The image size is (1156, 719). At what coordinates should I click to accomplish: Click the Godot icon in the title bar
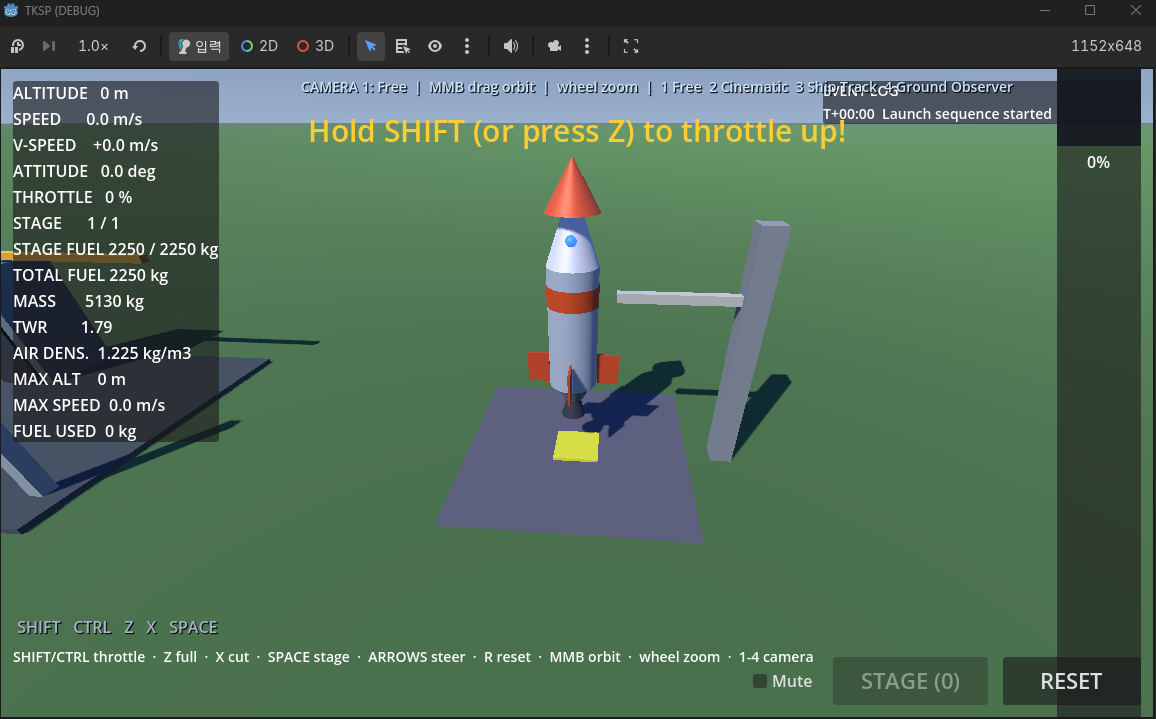pos(11,10)
